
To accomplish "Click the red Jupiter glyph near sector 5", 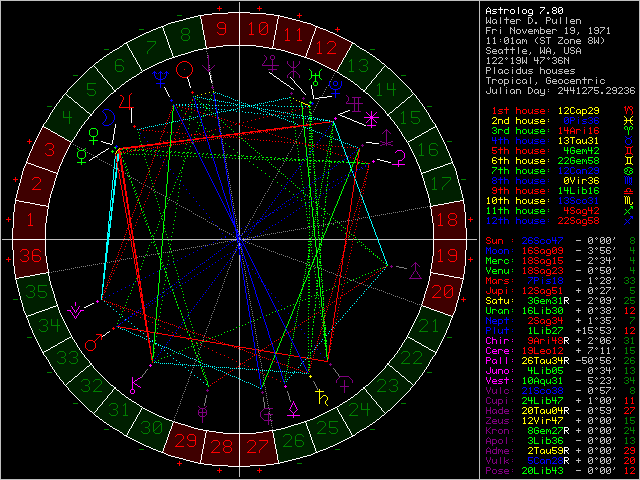I will pos(127,102).
